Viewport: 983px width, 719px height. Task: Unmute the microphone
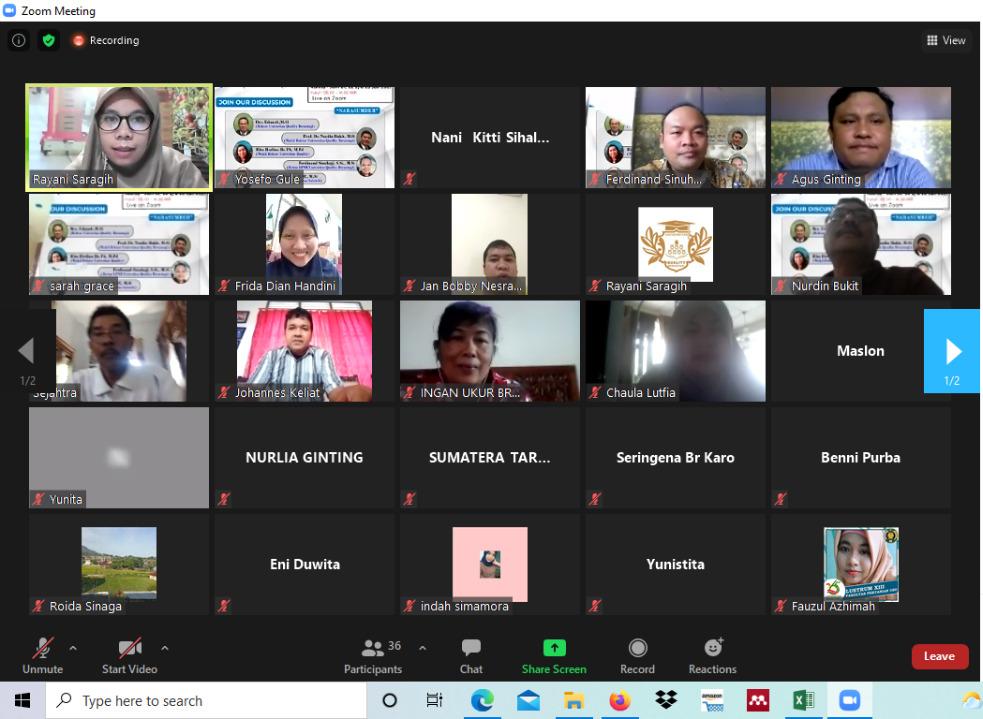pos(43,656)
